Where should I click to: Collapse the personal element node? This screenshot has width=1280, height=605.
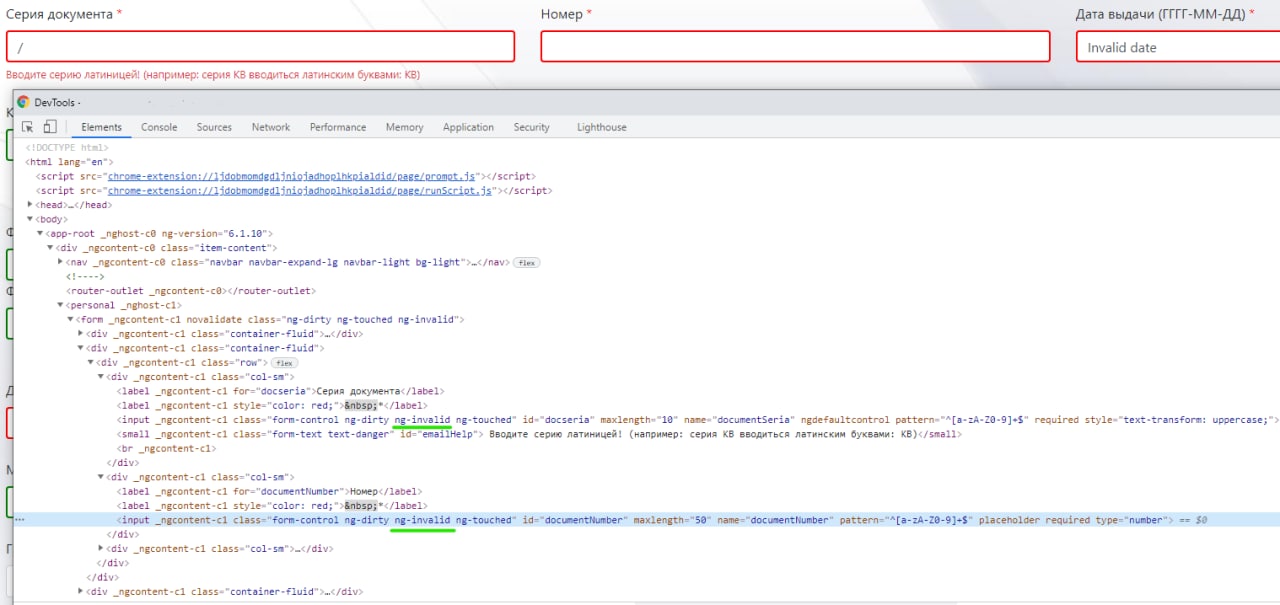point(60,305)
